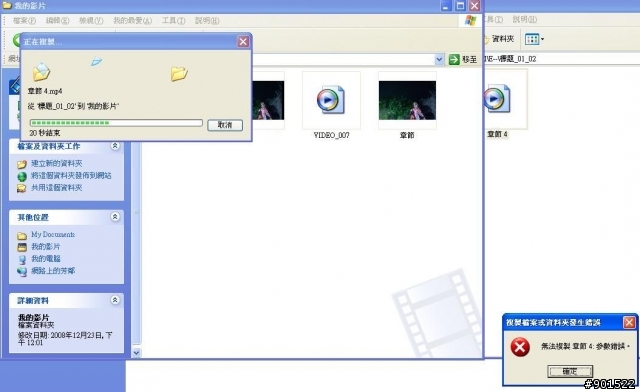Image resolution: width=640 pixels, height=392 pixels.
Task: Cancel the copy with the 取消 button
Action: pos(225,125)
